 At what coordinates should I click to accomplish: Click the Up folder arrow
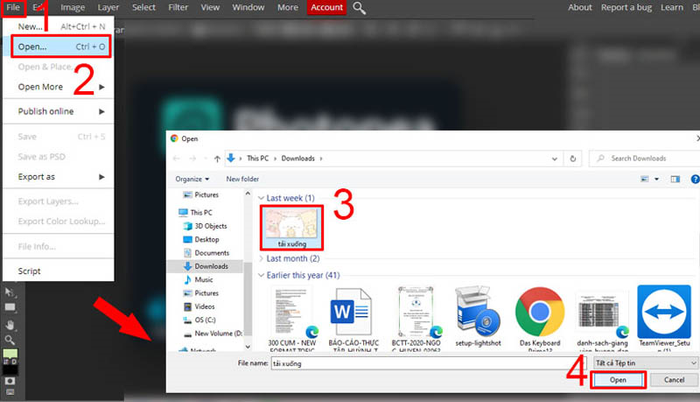[217, 159]
